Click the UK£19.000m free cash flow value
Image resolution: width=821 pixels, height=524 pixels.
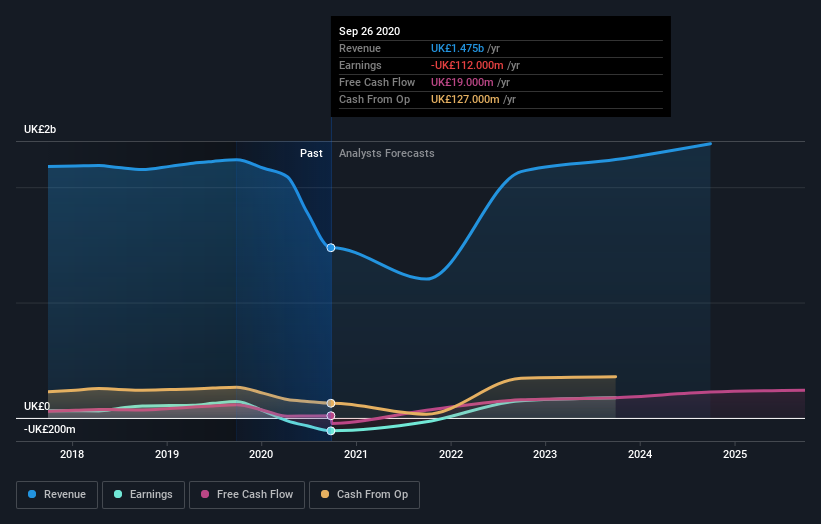[462, 82]
